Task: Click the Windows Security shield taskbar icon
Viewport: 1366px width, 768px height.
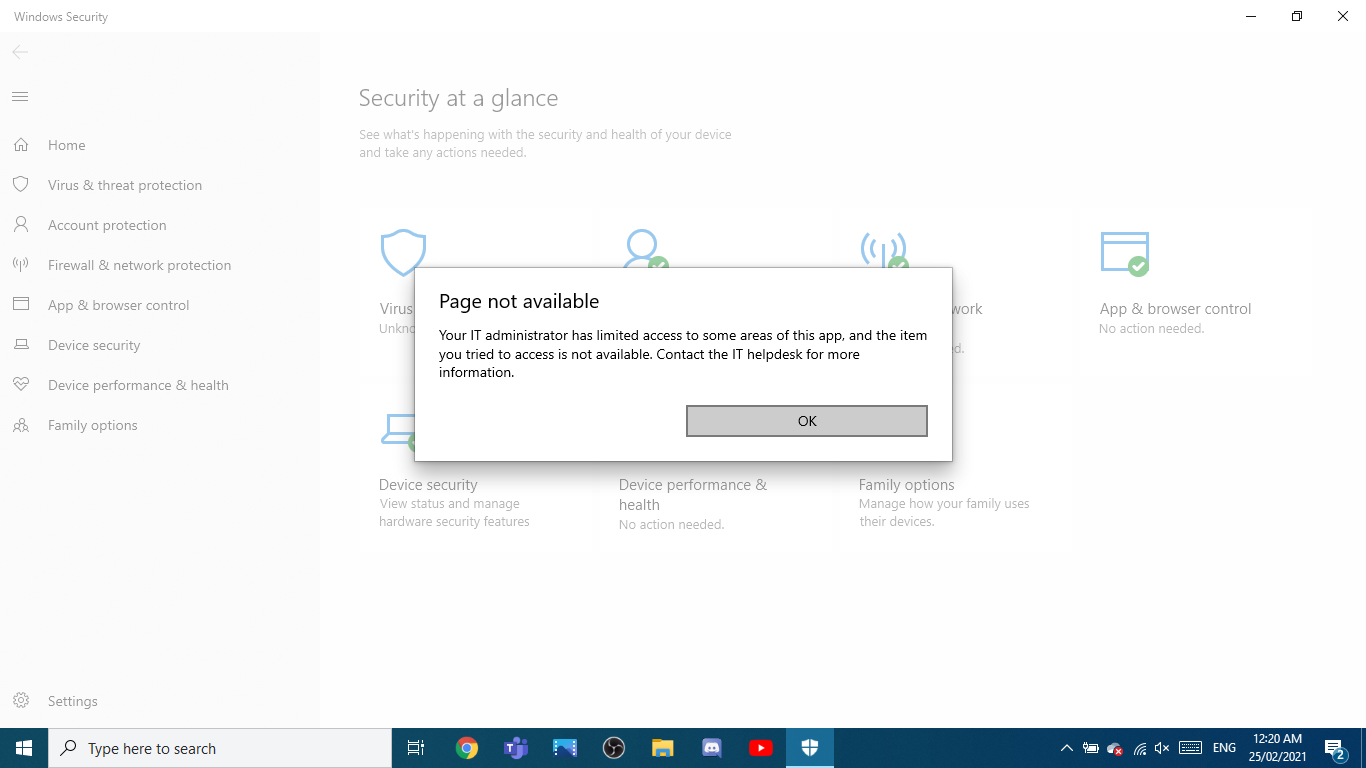Action: 809,748
